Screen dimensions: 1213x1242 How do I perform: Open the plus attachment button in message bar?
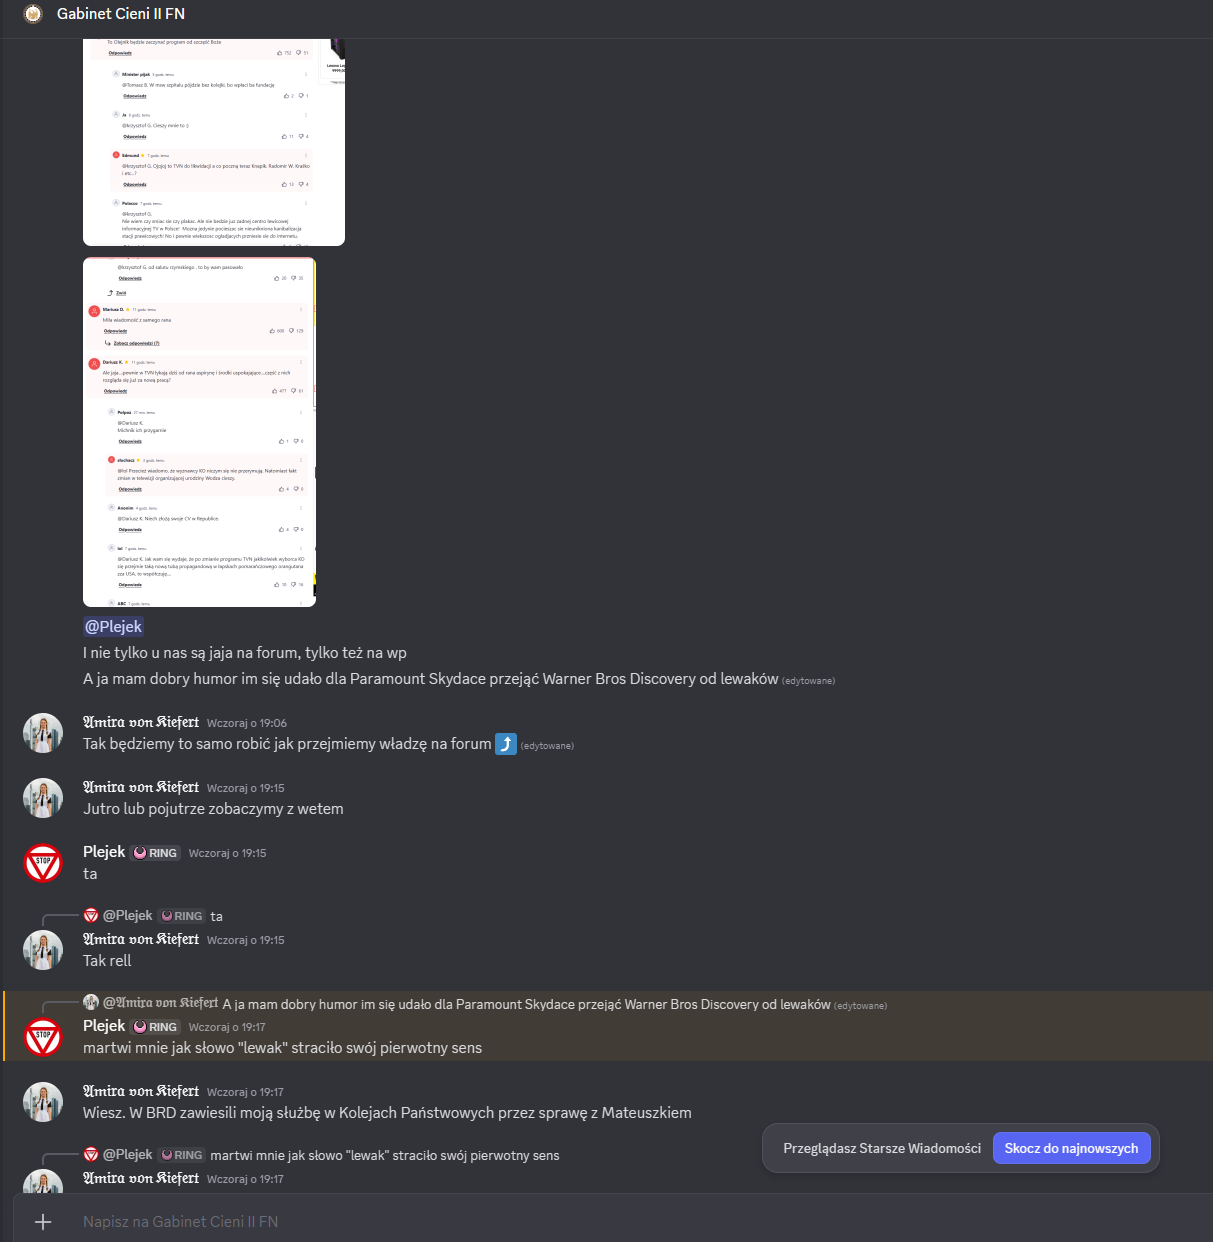pos(43,1221)
